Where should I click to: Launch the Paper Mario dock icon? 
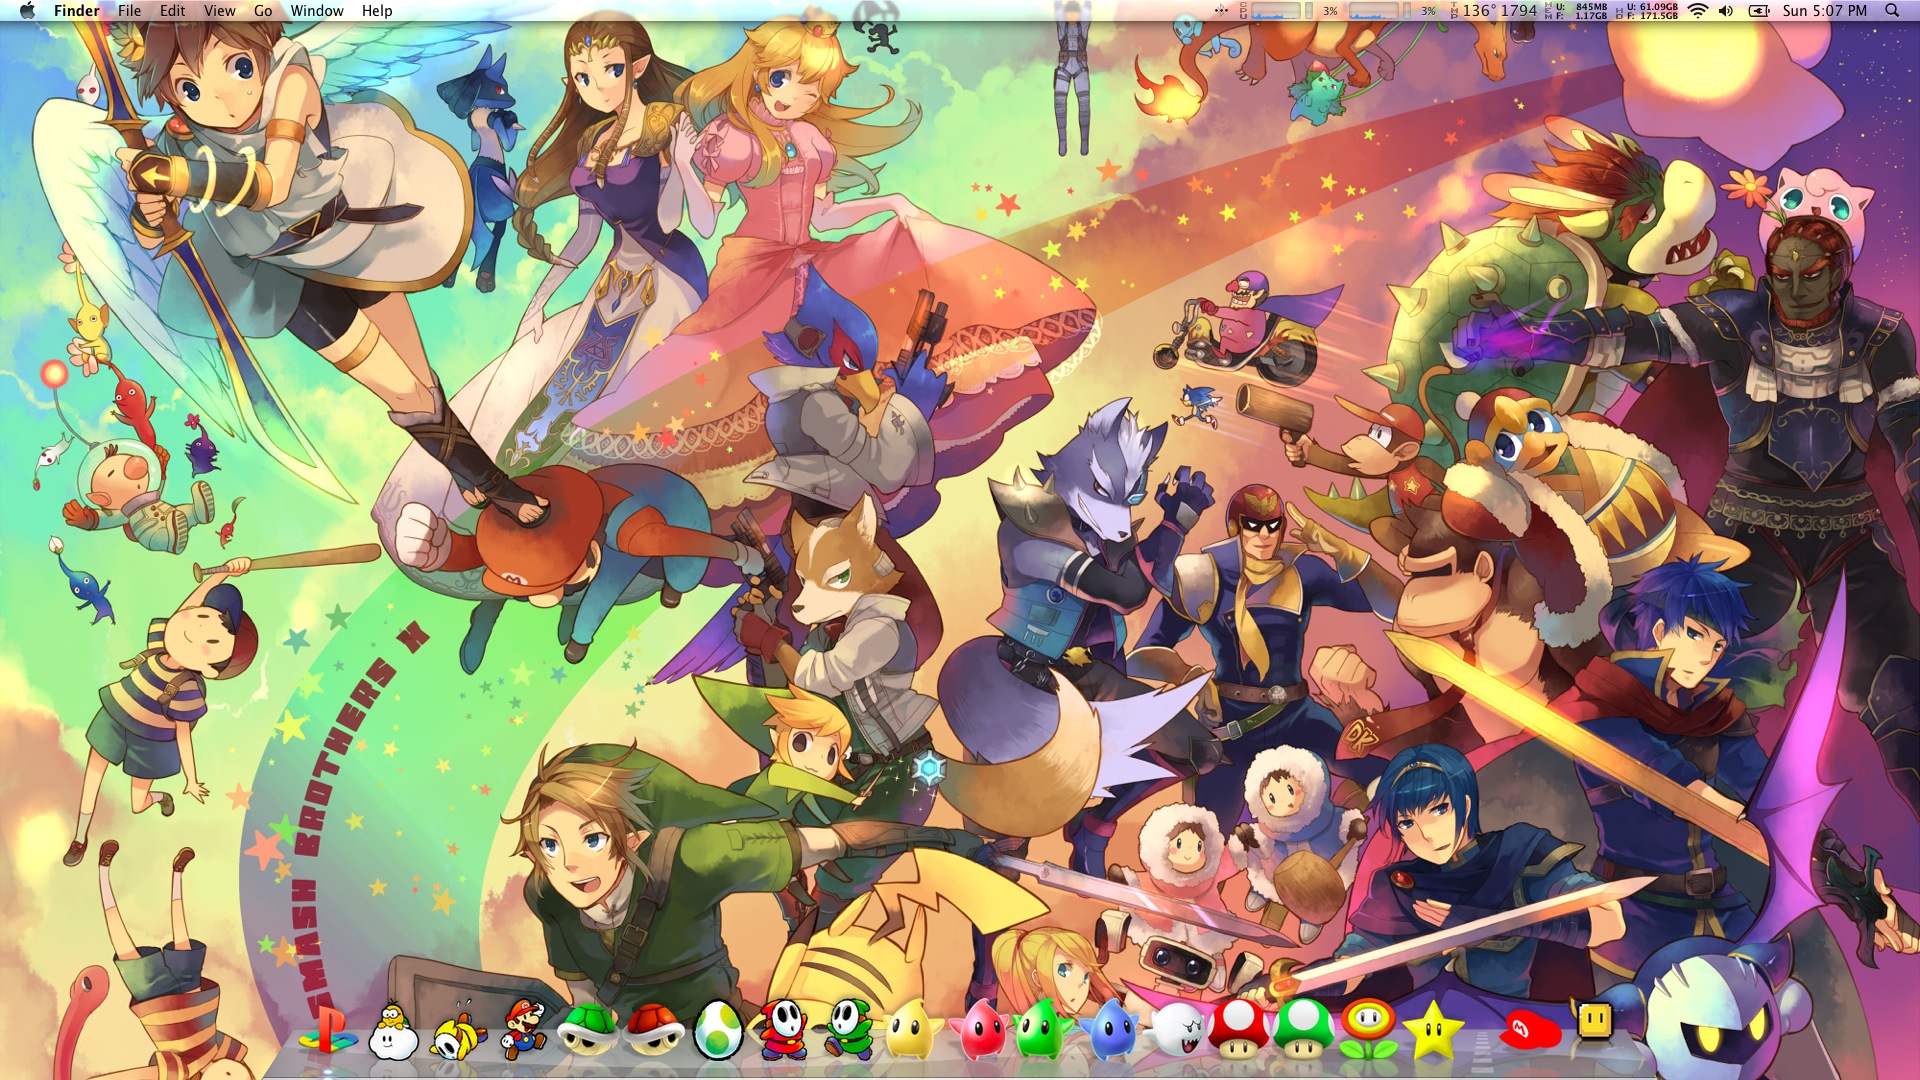pyautogui.click(x=523, y=1030)
